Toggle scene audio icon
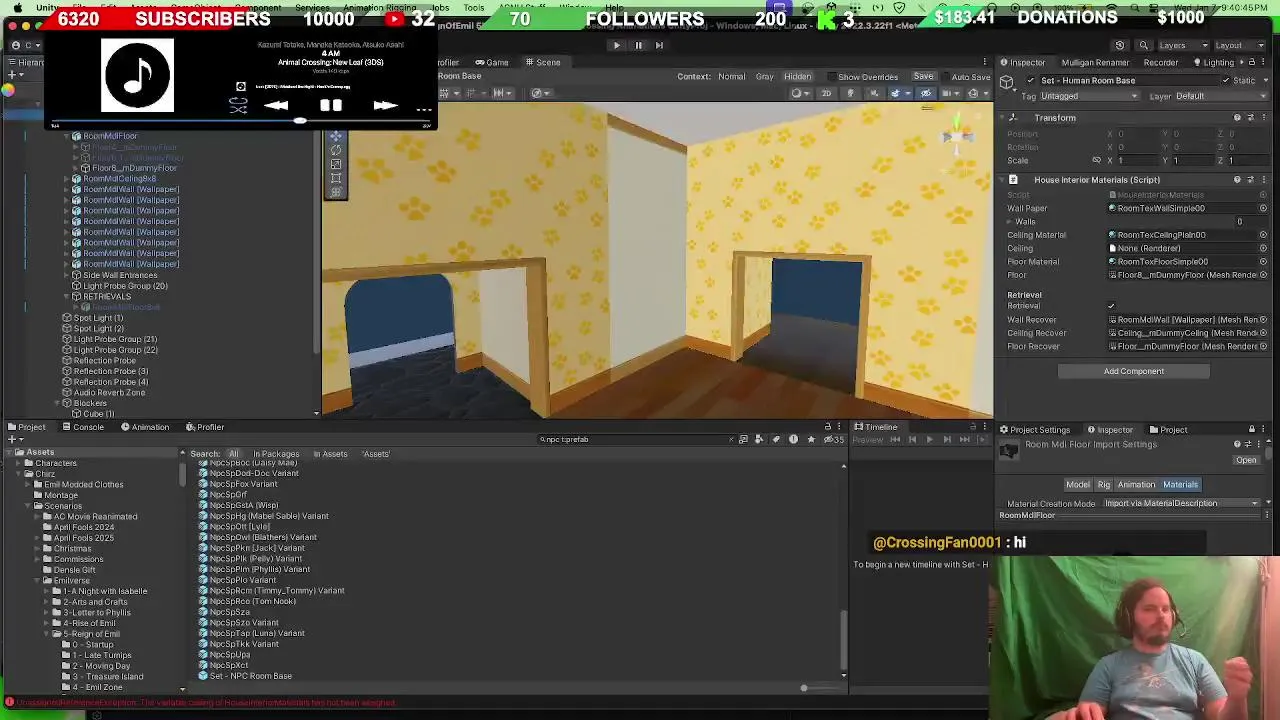The width and height of the screenshot is (1280, 720). coord(873,93)
